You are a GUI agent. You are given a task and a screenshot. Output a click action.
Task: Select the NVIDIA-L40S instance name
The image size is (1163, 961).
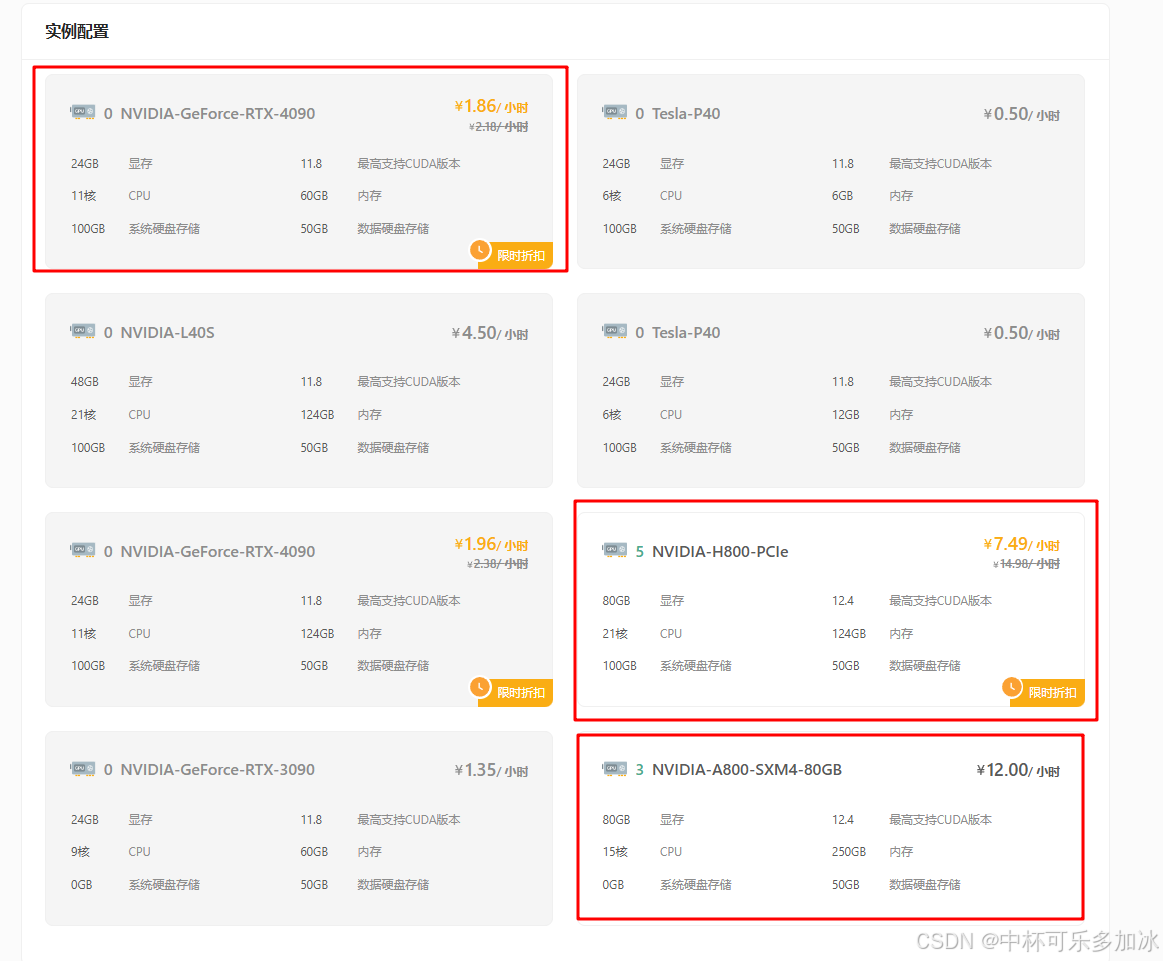click(168, 332)
